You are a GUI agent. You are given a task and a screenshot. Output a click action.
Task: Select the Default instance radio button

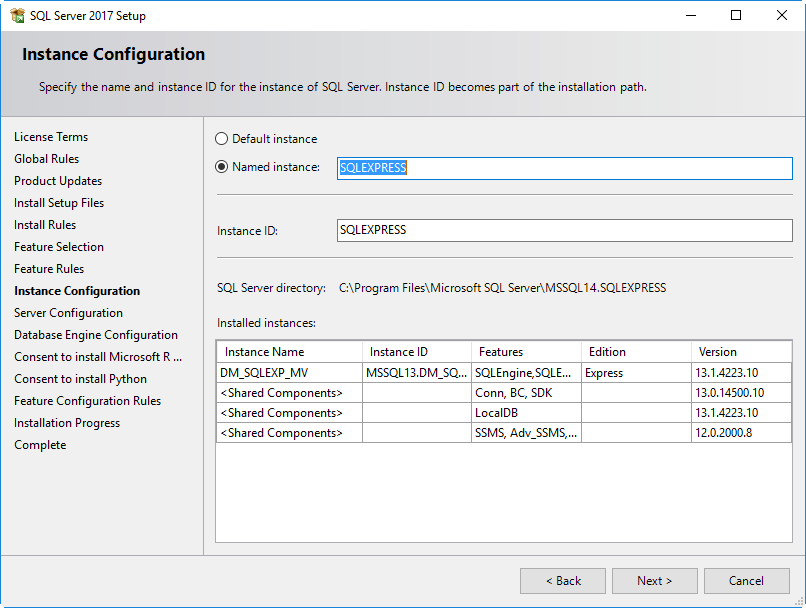(221, 139)
